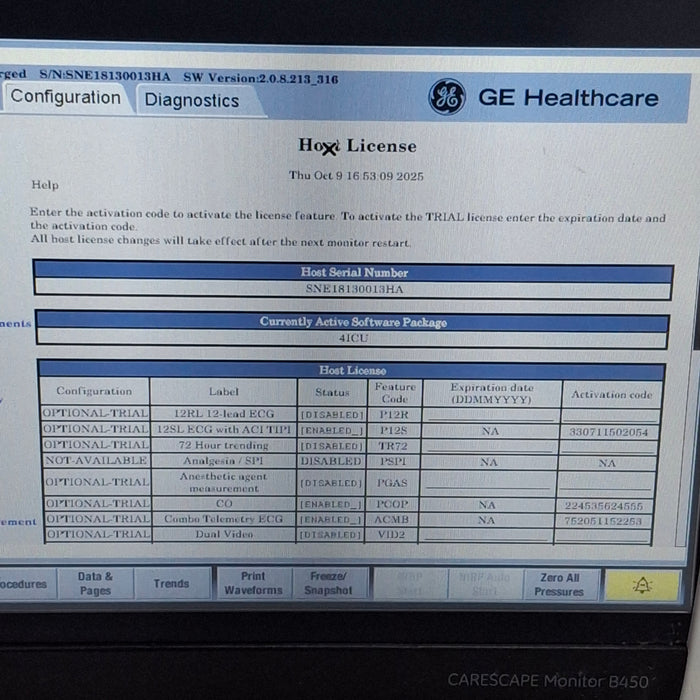This screenshot has width=700, height=700.
Task: Tap Freeze/Snapshot button
Action: tap(329, 583)
